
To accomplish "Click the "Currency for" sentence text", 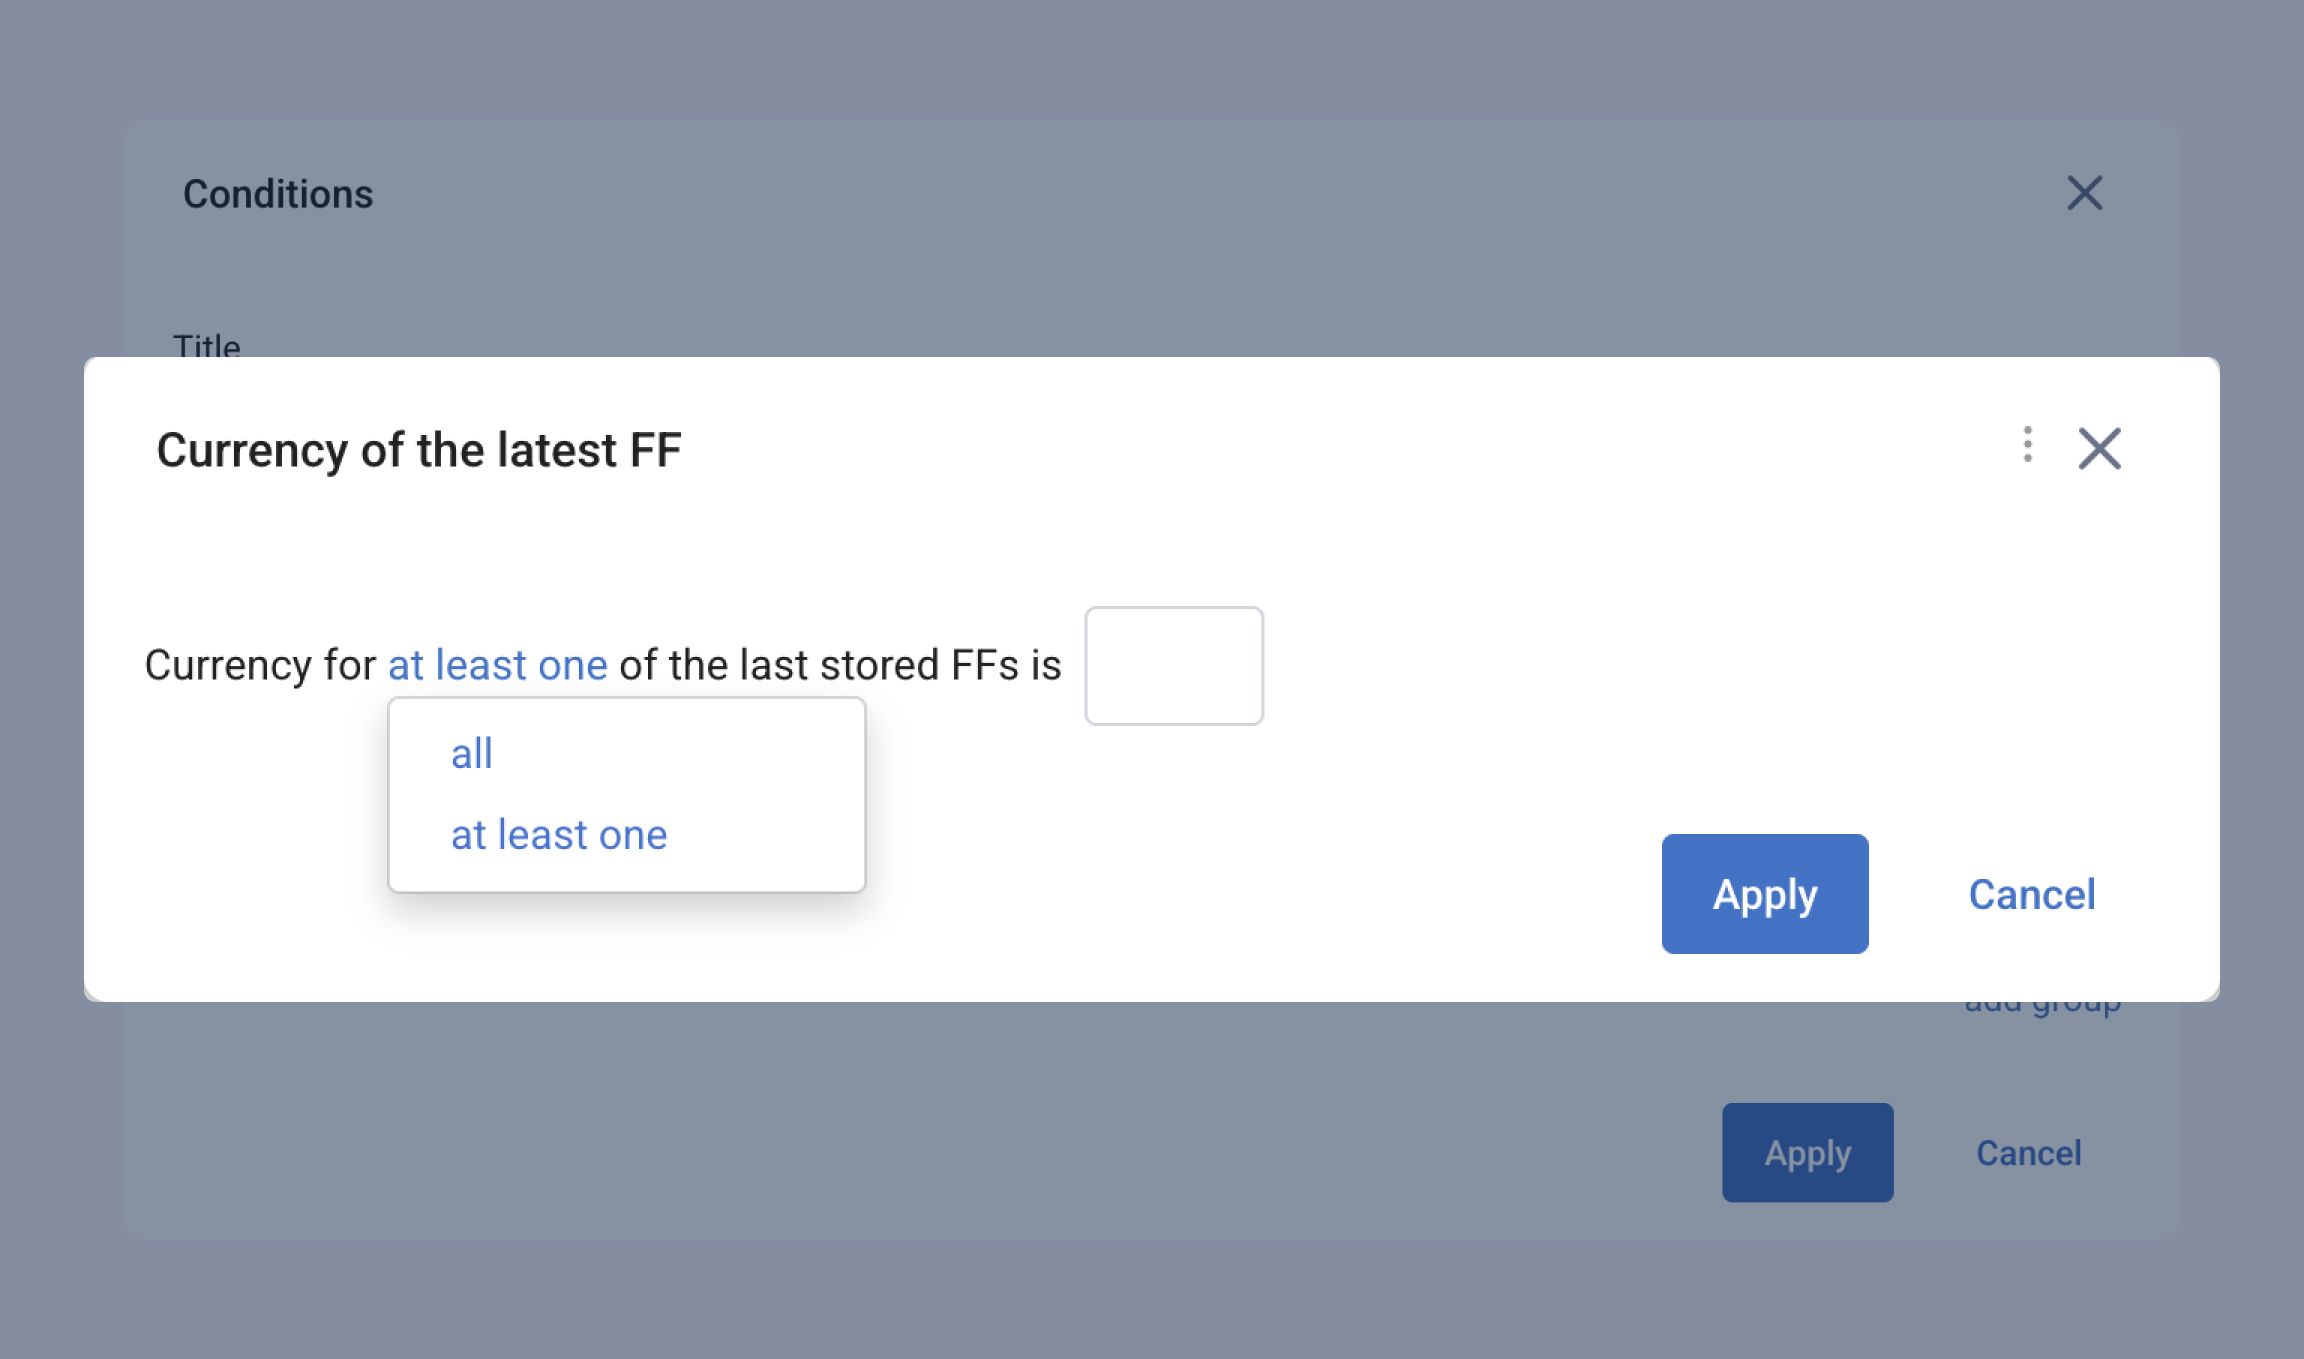I will point(260,665).
